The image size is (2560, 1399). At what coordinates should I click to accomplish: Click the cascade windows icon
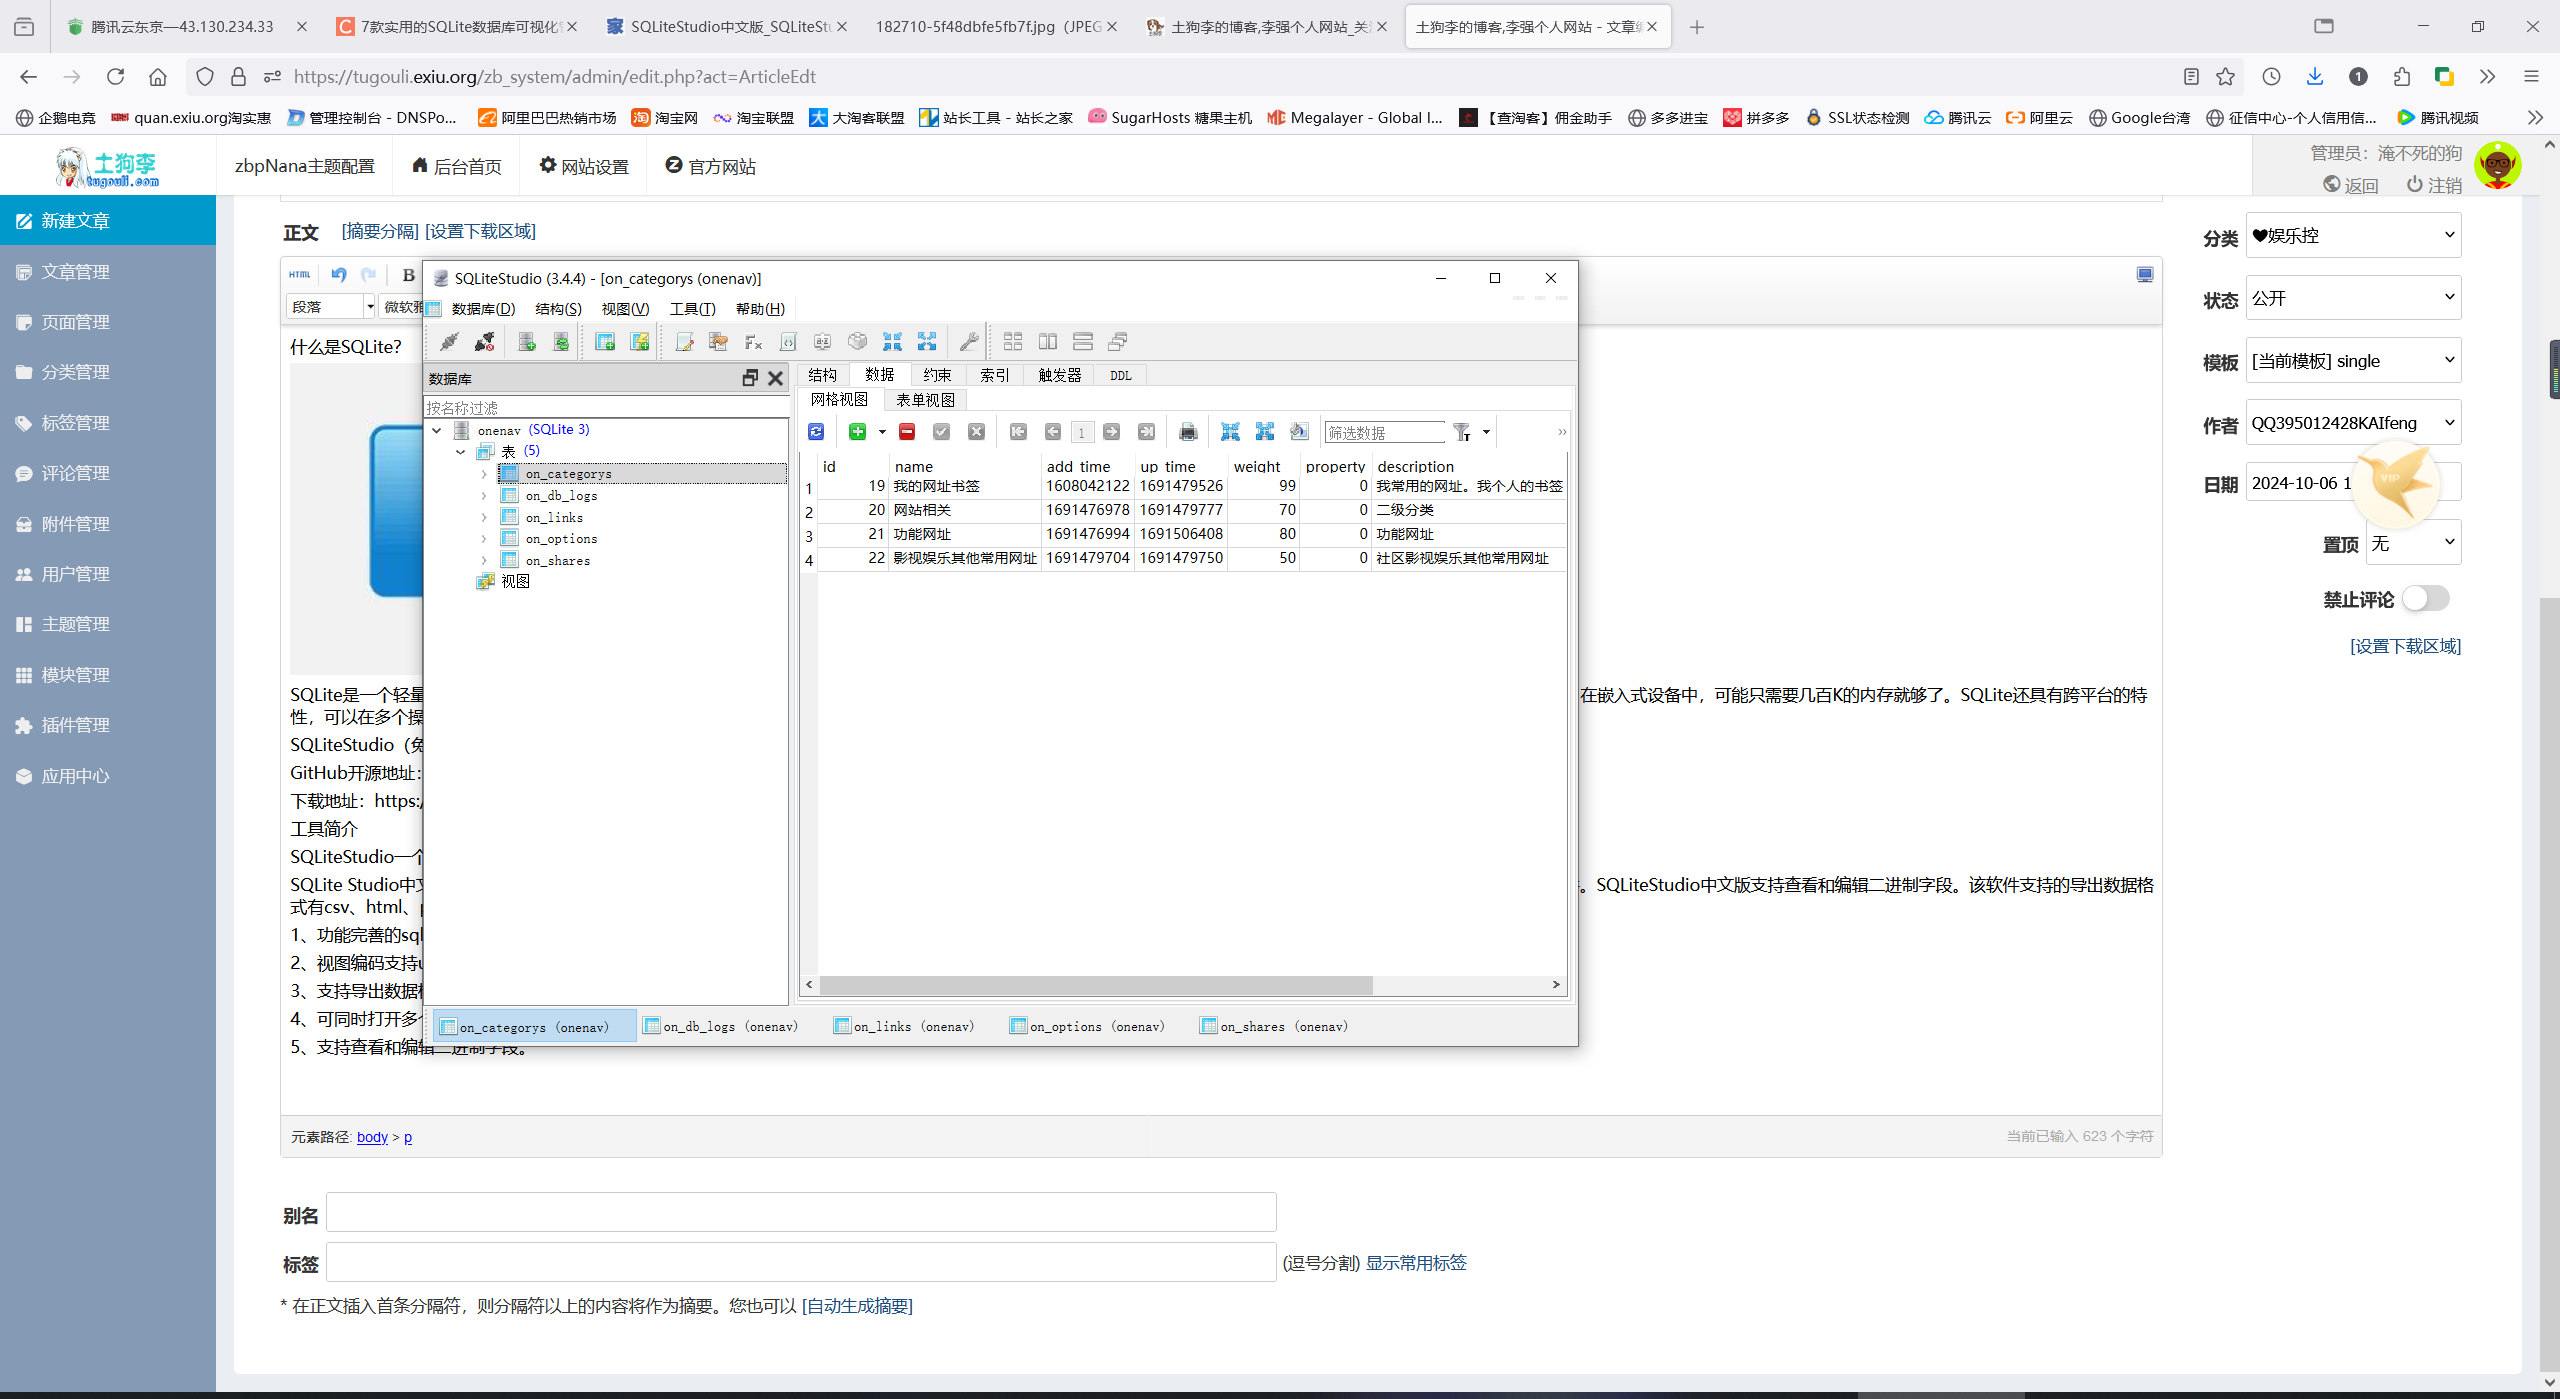click(1118, 342)
